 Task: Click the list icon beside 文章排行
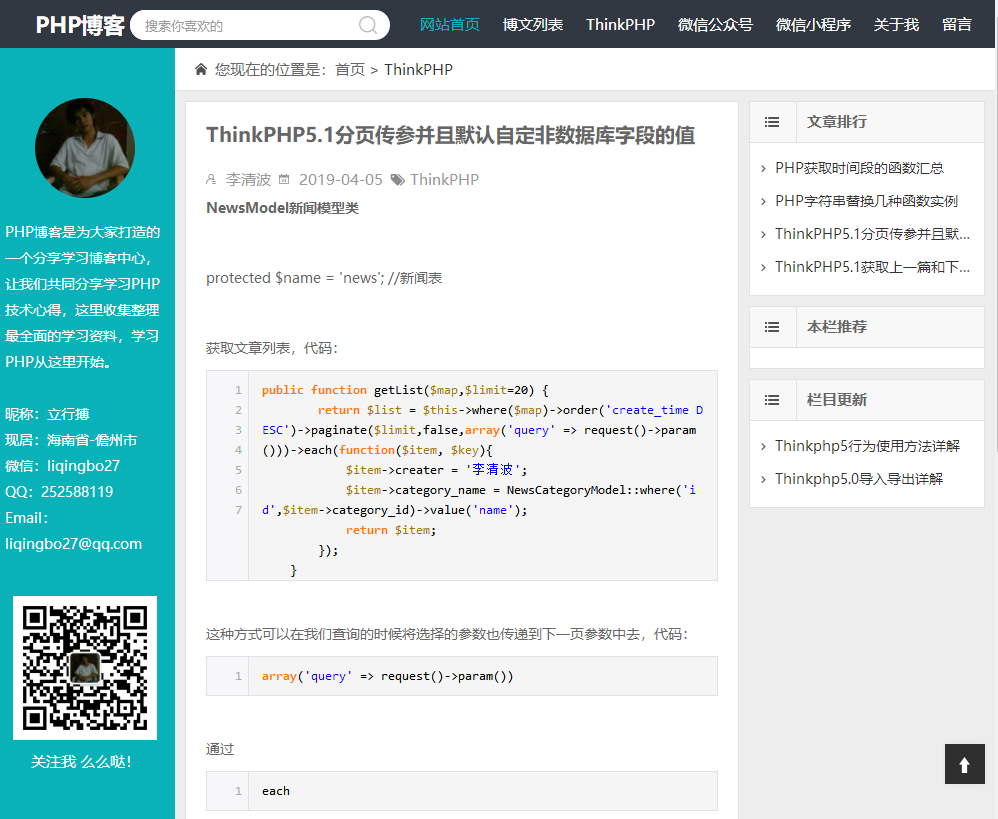[772, 122]
